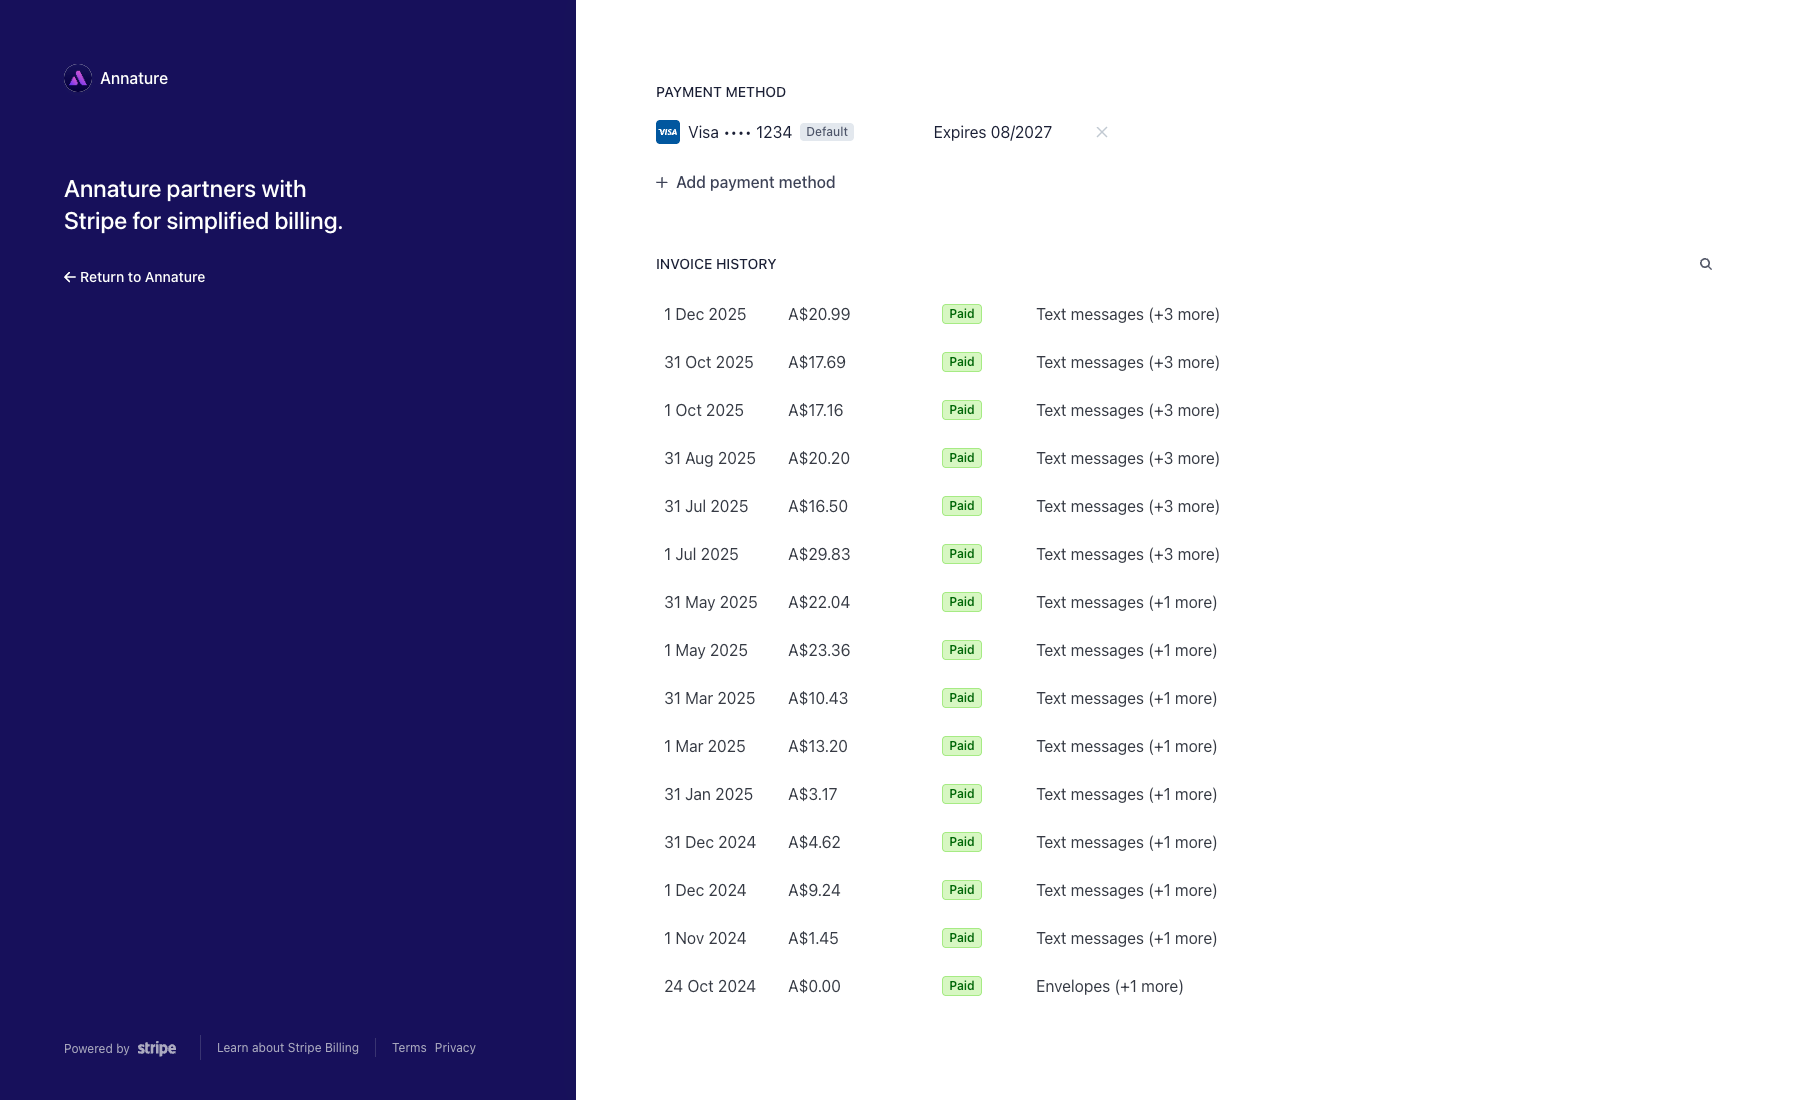Click Paid badge on 24 Oct 2024 row
Image resolution: width=1800 pixels, height=1100 pixels.
point(962,986)
